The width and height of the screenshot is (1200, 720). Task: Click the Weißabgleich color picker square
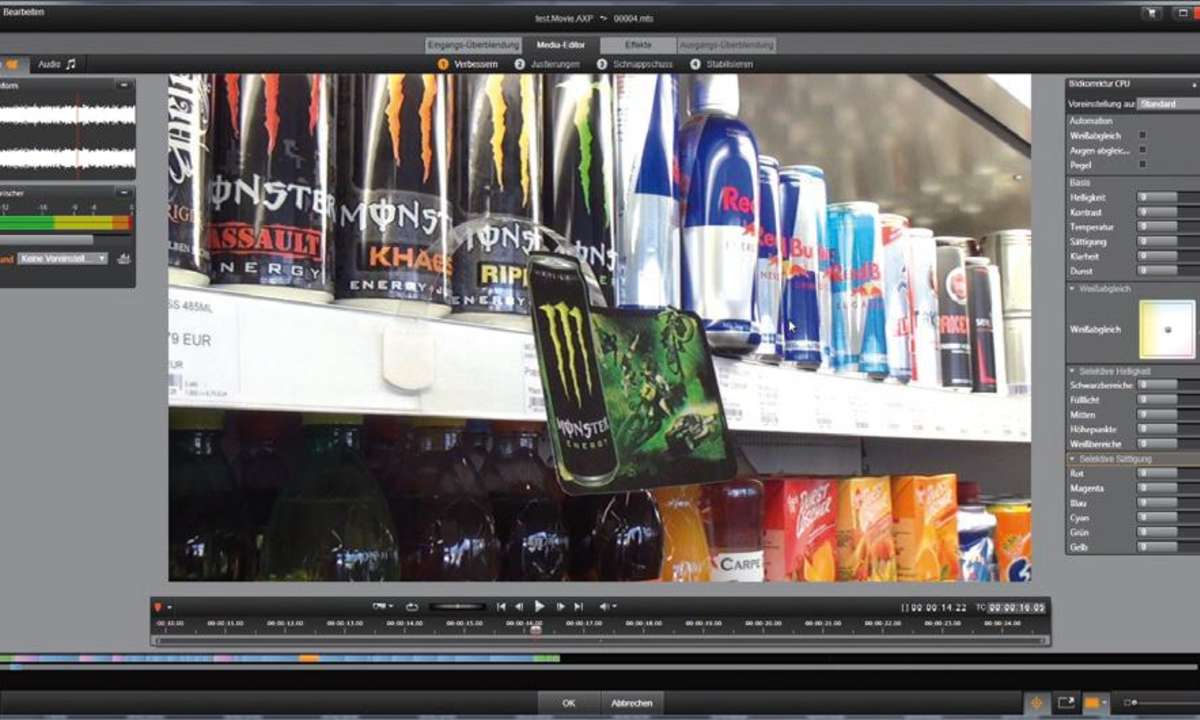tap(1167, 330)
